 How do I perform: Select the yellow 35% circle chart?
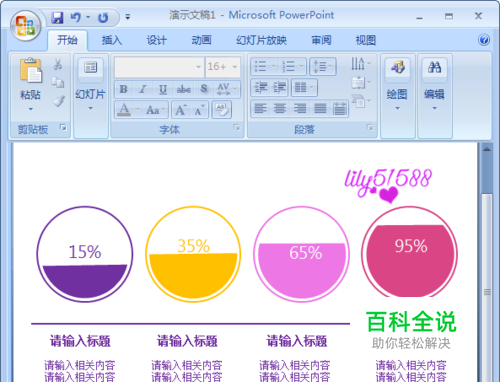point(193,254)
